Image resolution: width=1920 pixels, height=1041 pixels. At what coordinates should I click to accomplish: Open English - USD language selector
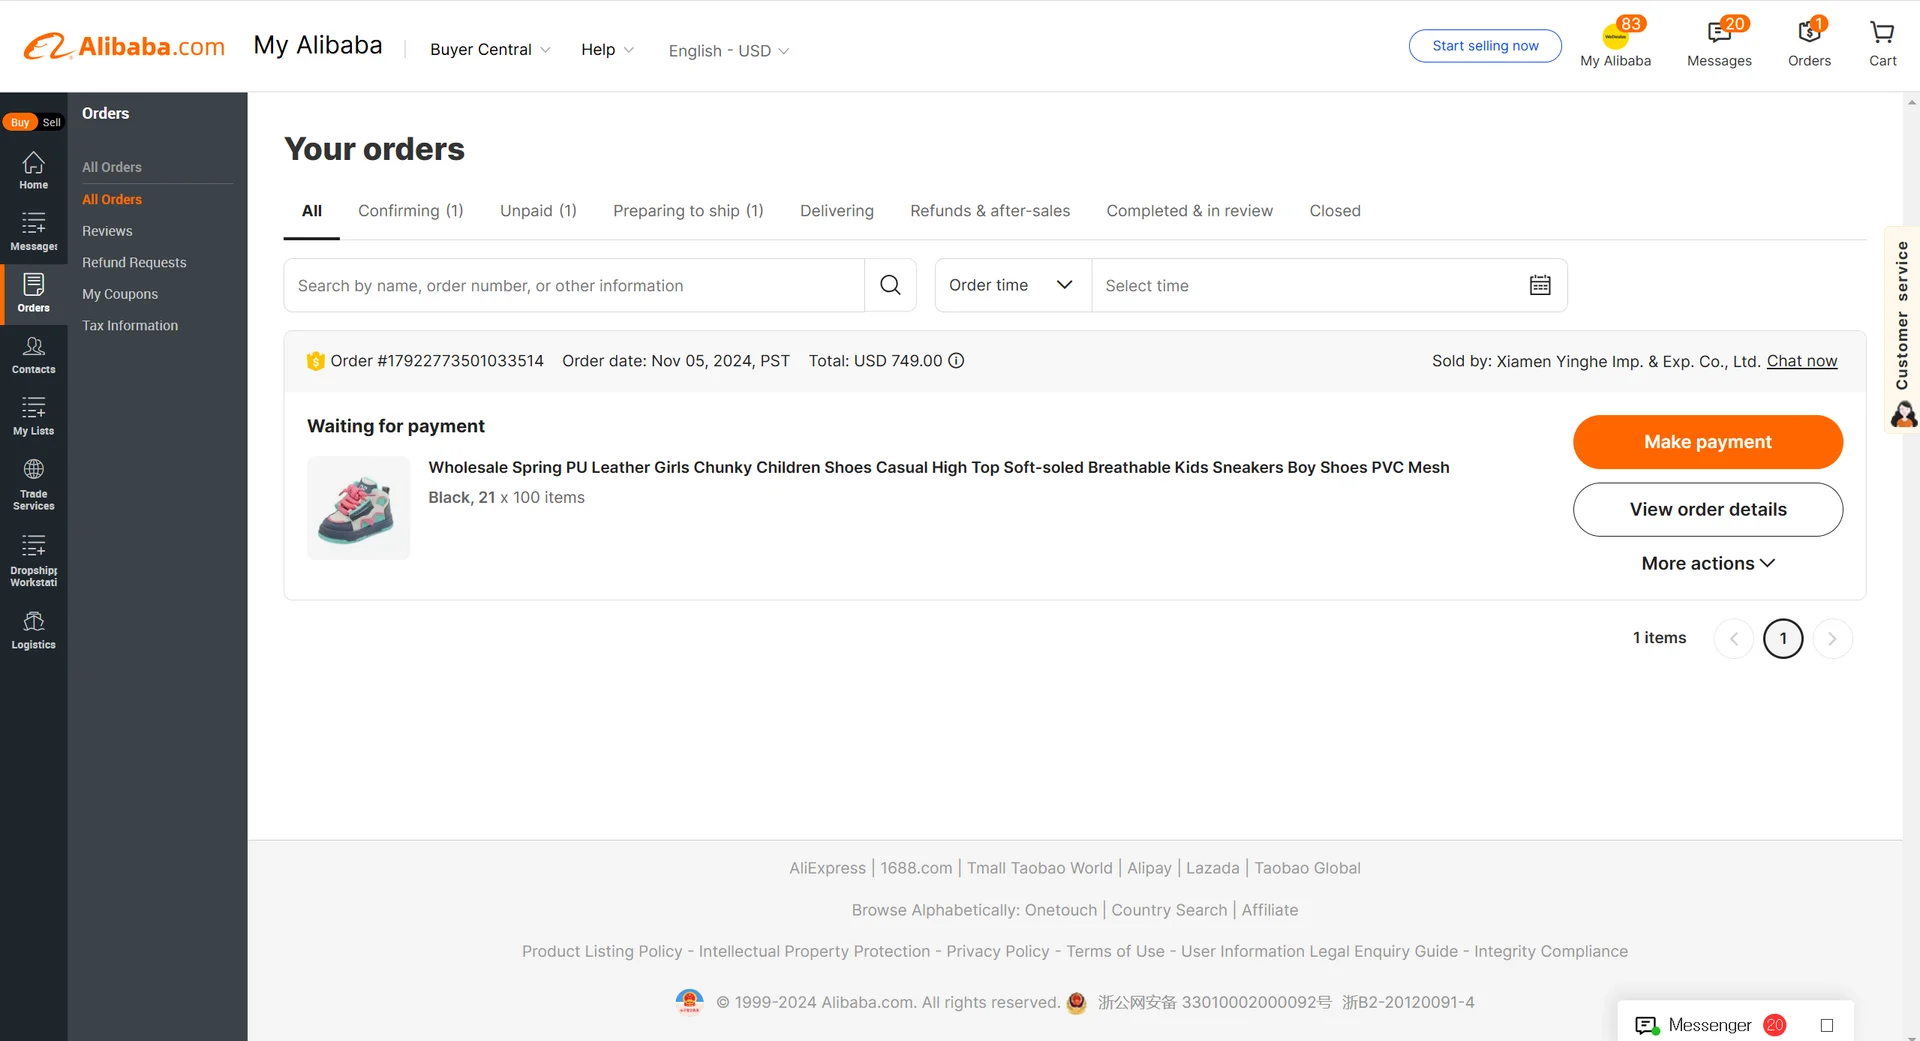(728, 51)
